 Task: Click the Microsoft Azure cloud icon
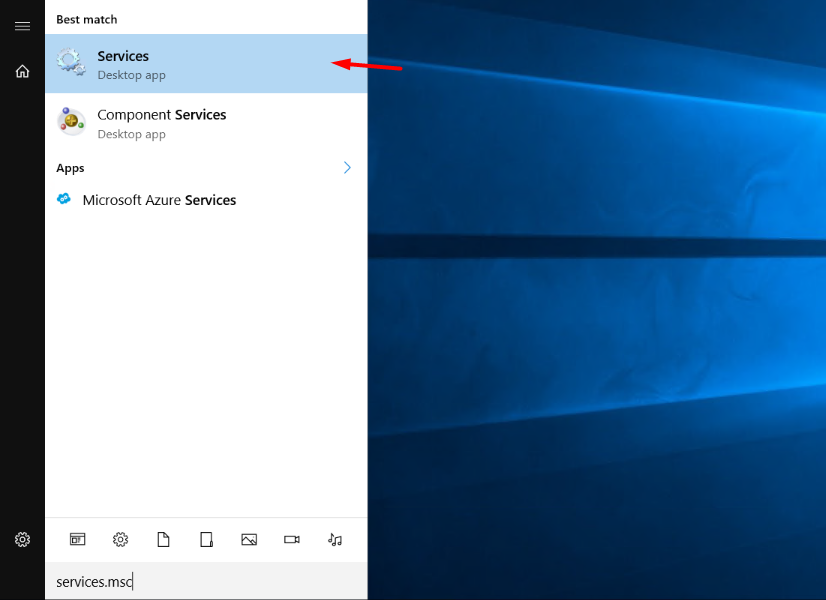(x=64, y=199)
